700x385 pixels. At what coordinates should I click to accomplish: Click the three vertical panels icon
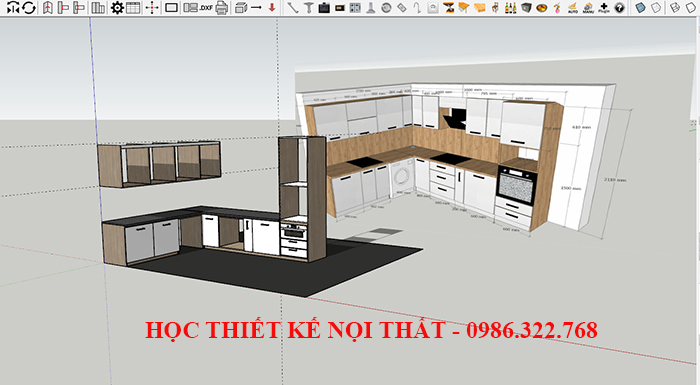[x=98, y=7]
